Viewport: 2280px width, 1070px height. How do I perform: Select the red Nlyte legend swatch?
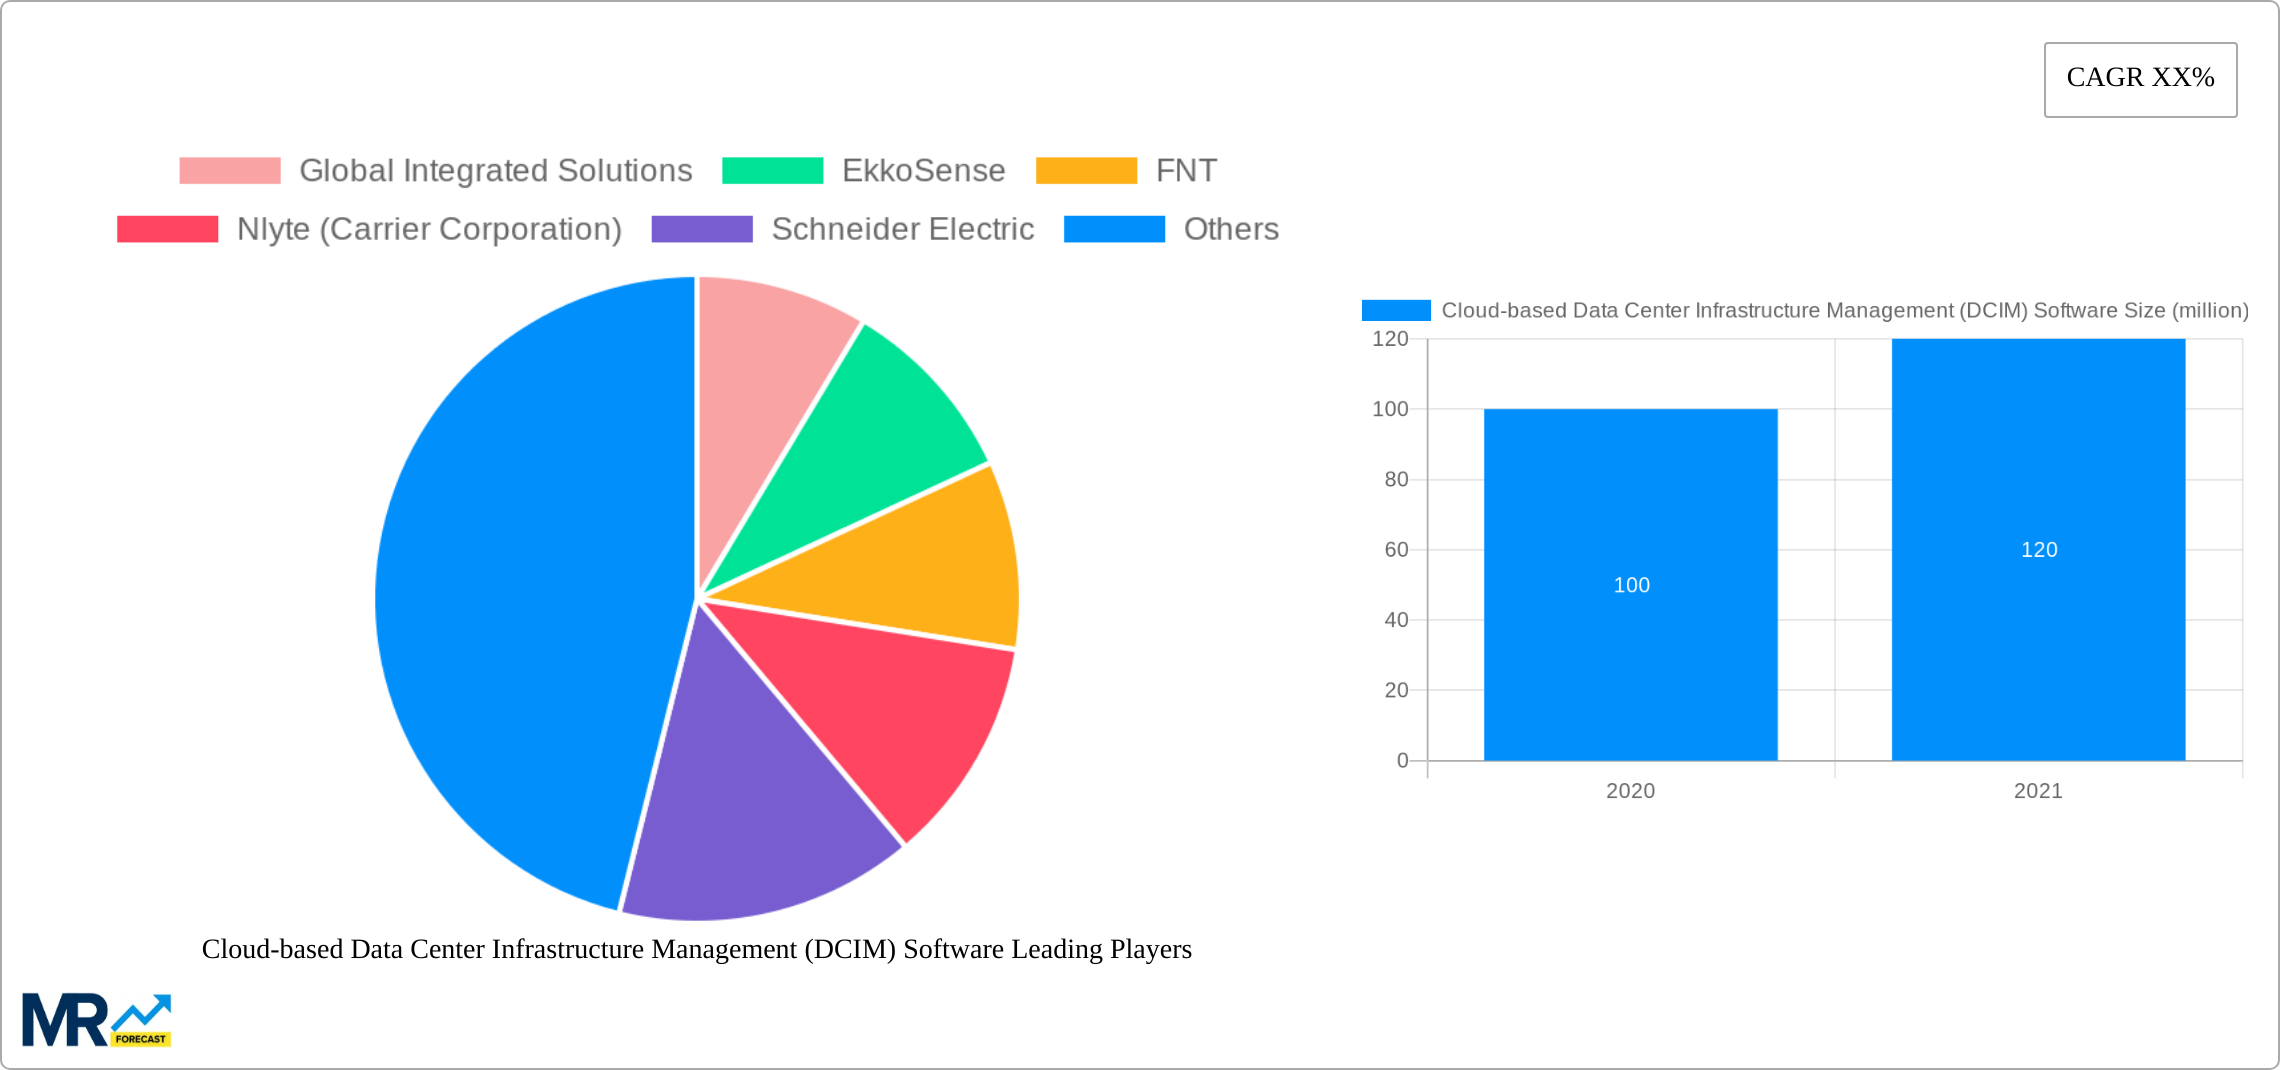click(x=166, y=228)
